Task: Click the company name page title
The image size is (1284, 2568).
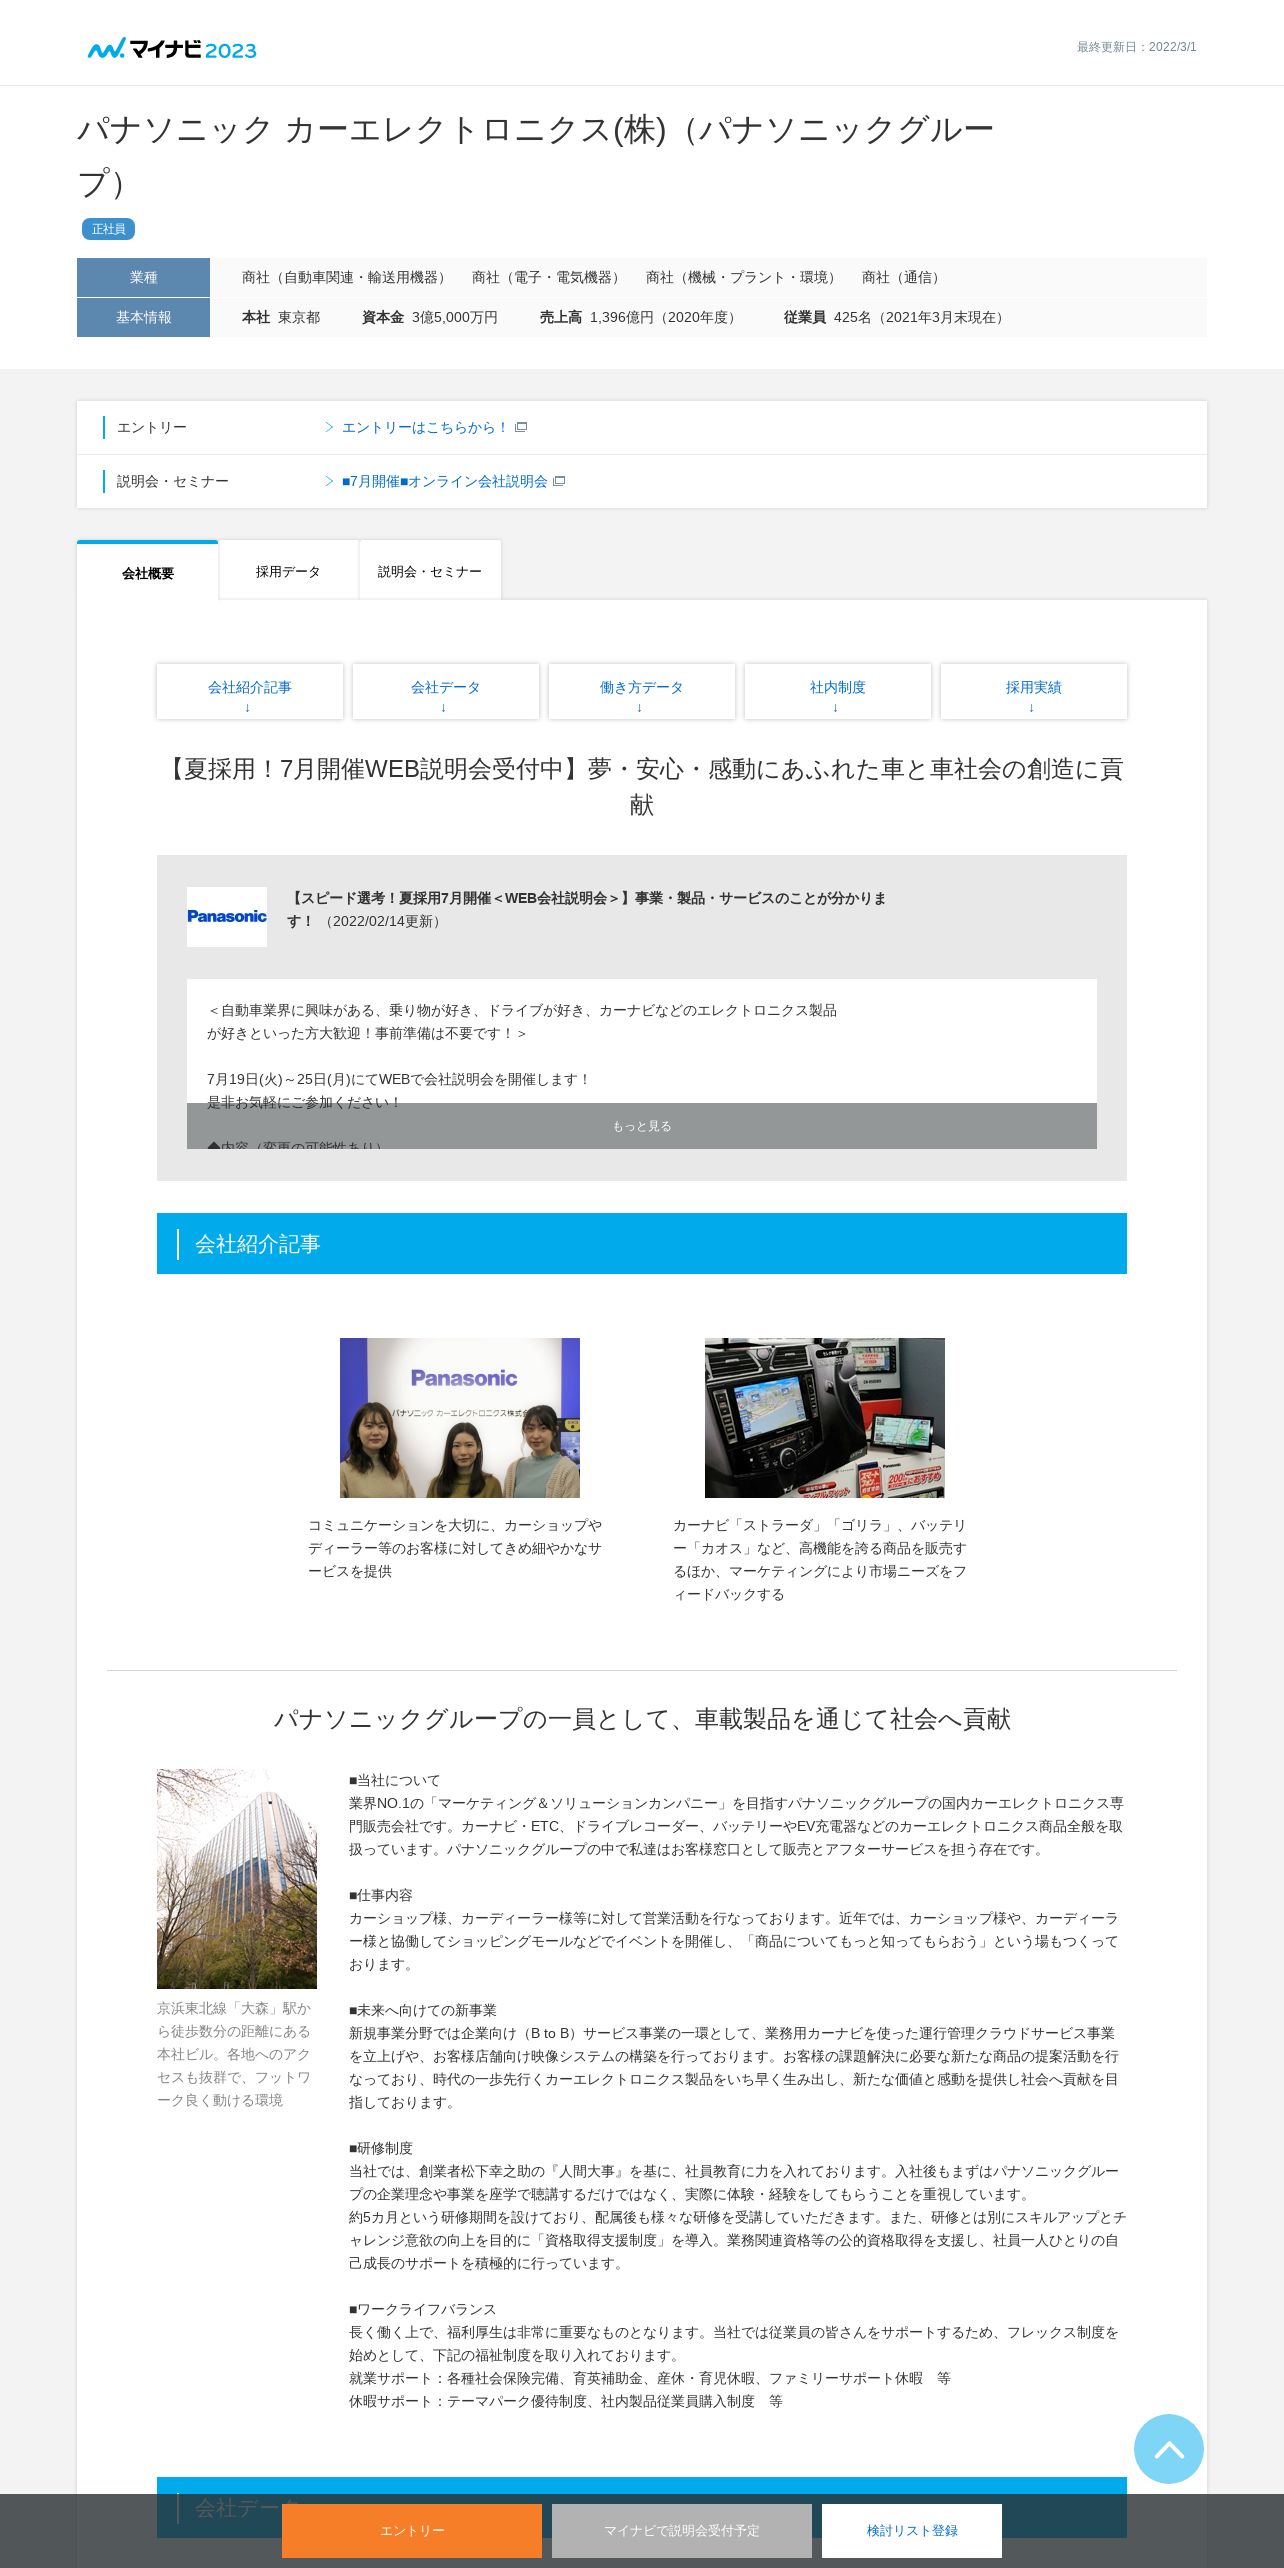Action: [536, 156]
